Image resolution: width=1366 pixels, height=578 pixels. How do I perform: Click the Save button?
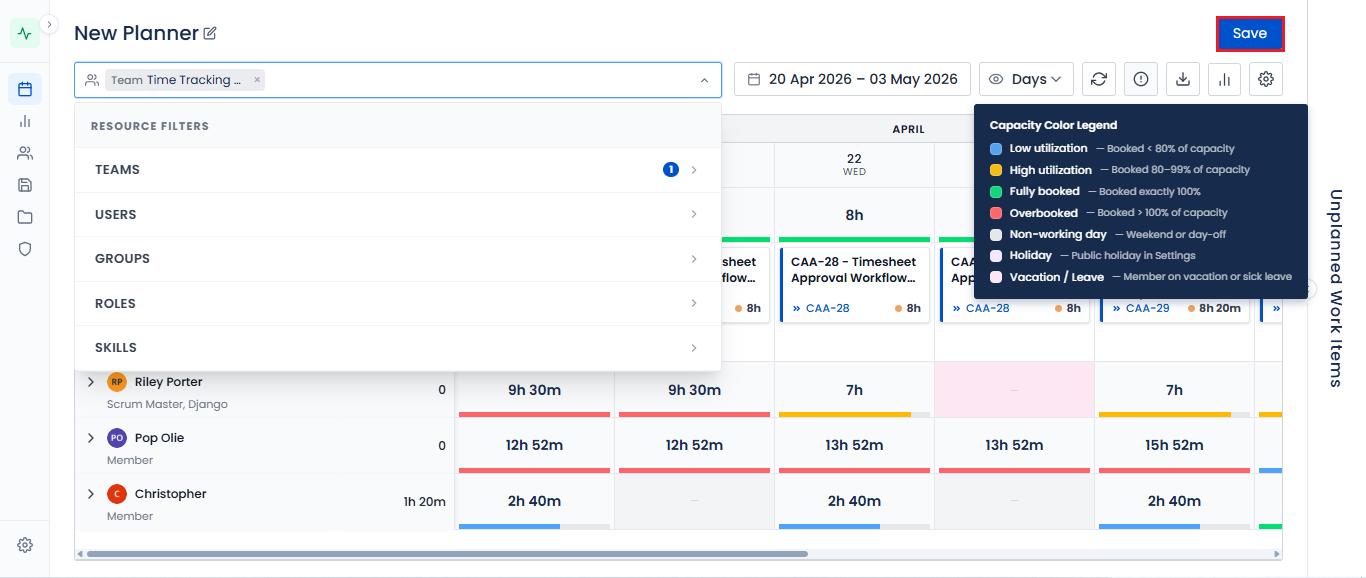(x=1250, y=33)
